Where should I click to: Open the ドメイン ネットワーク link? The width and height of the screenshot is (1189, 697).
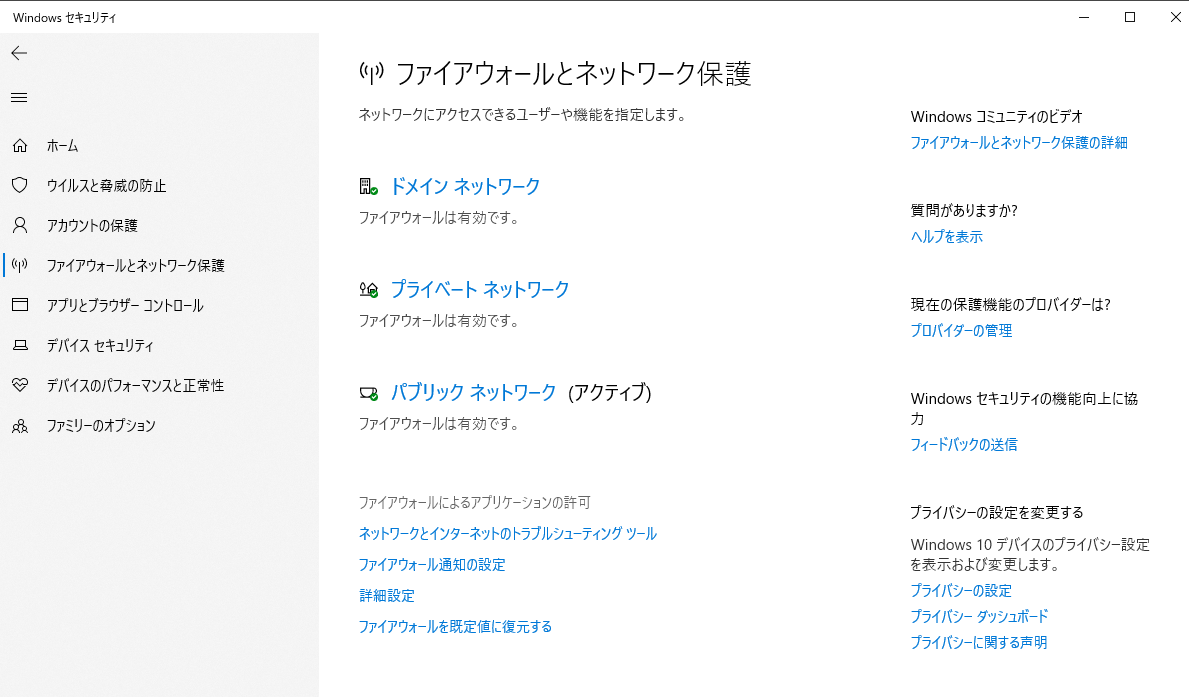(x=465, y=187)
